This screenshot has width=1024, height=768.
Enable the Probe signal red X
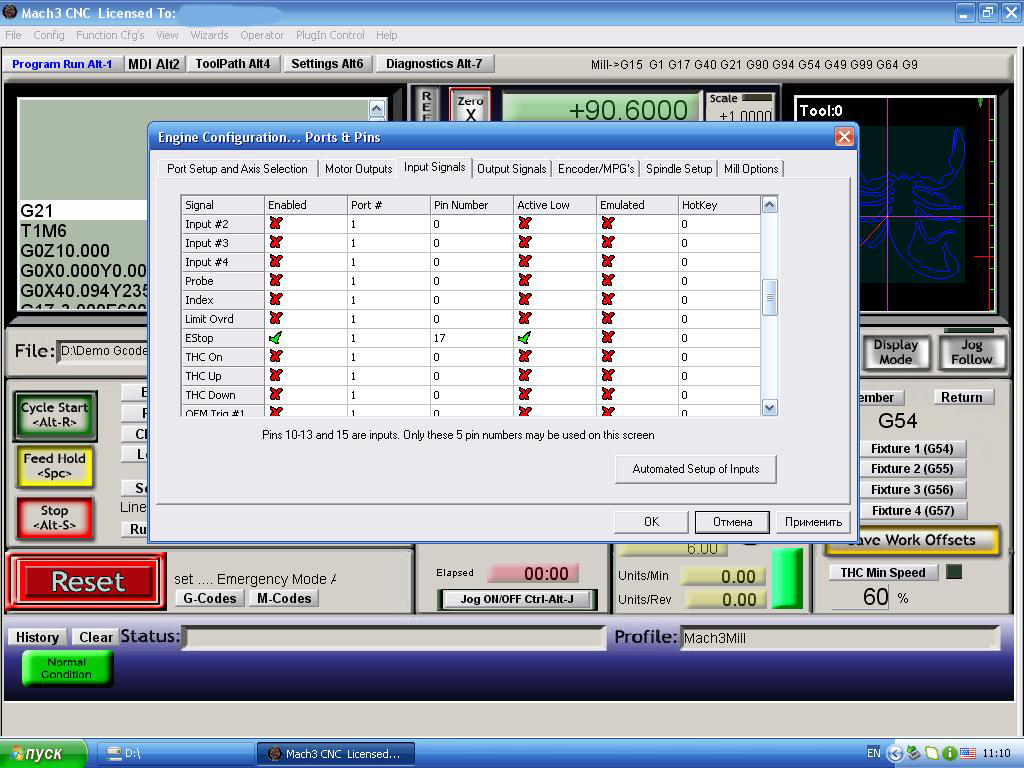tap(276, 280)
